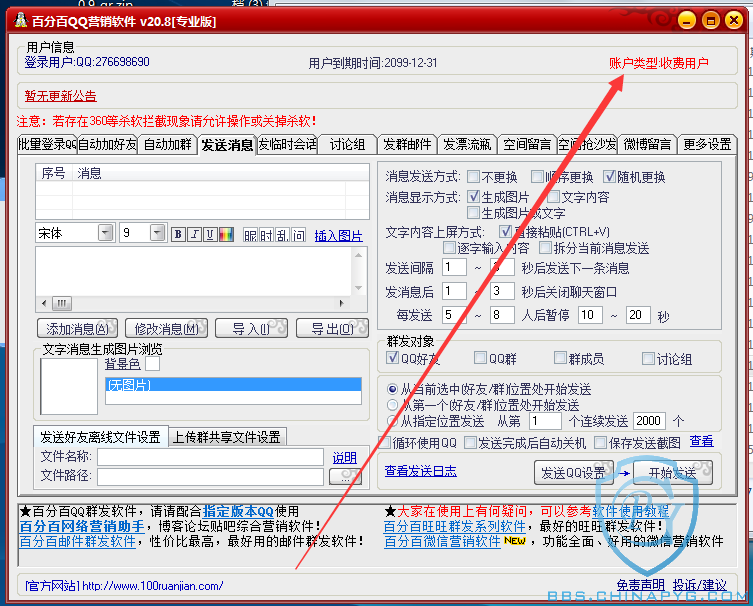The image size is (753, 606).
Task: Click the 连续发送 2000 count field
Action: click(649, 421)
